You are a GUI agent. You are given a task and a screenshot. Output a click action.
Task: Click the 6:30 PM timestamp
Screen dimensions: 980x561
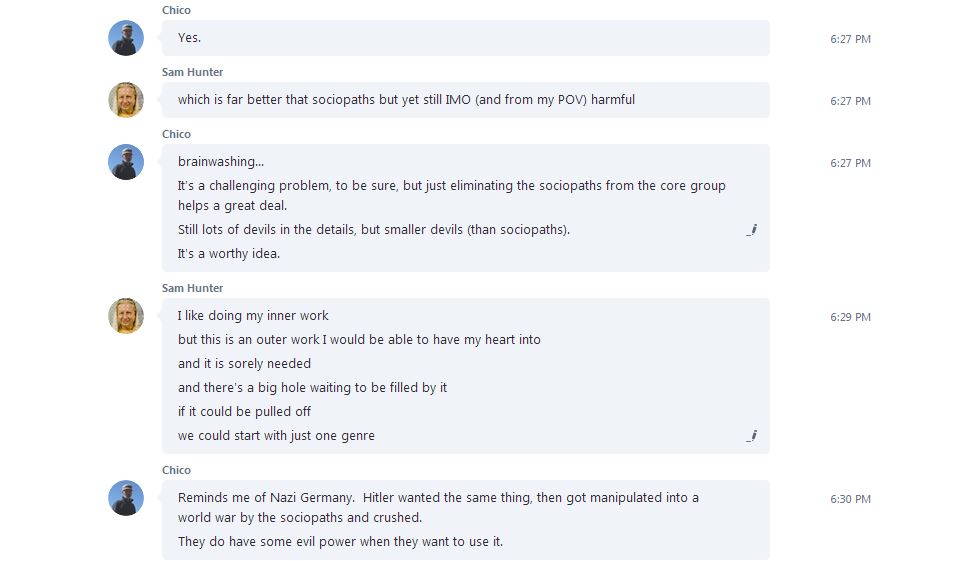850,499
